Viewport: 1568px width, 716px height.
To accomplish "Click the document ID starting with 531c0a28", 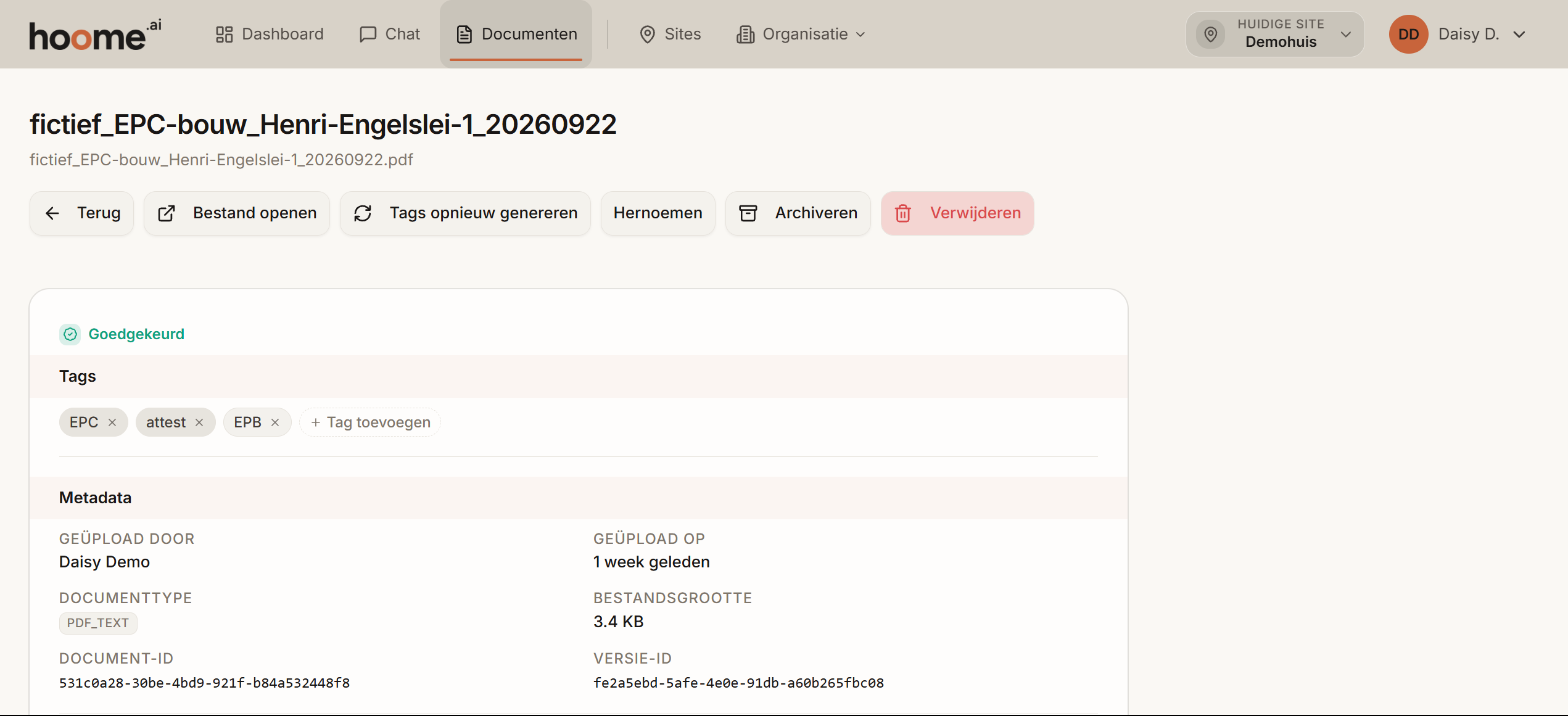I will click(x=204, y=683).
